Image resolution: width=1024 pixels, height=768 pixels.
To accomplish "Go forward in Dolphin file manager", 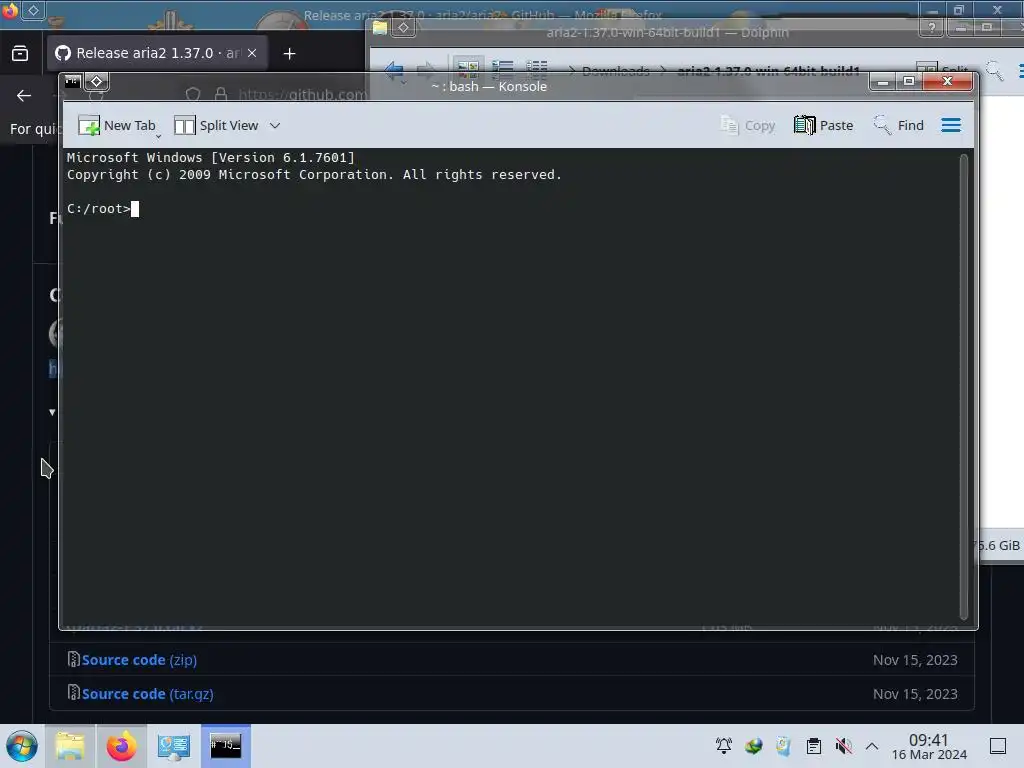I will (426, 70).
